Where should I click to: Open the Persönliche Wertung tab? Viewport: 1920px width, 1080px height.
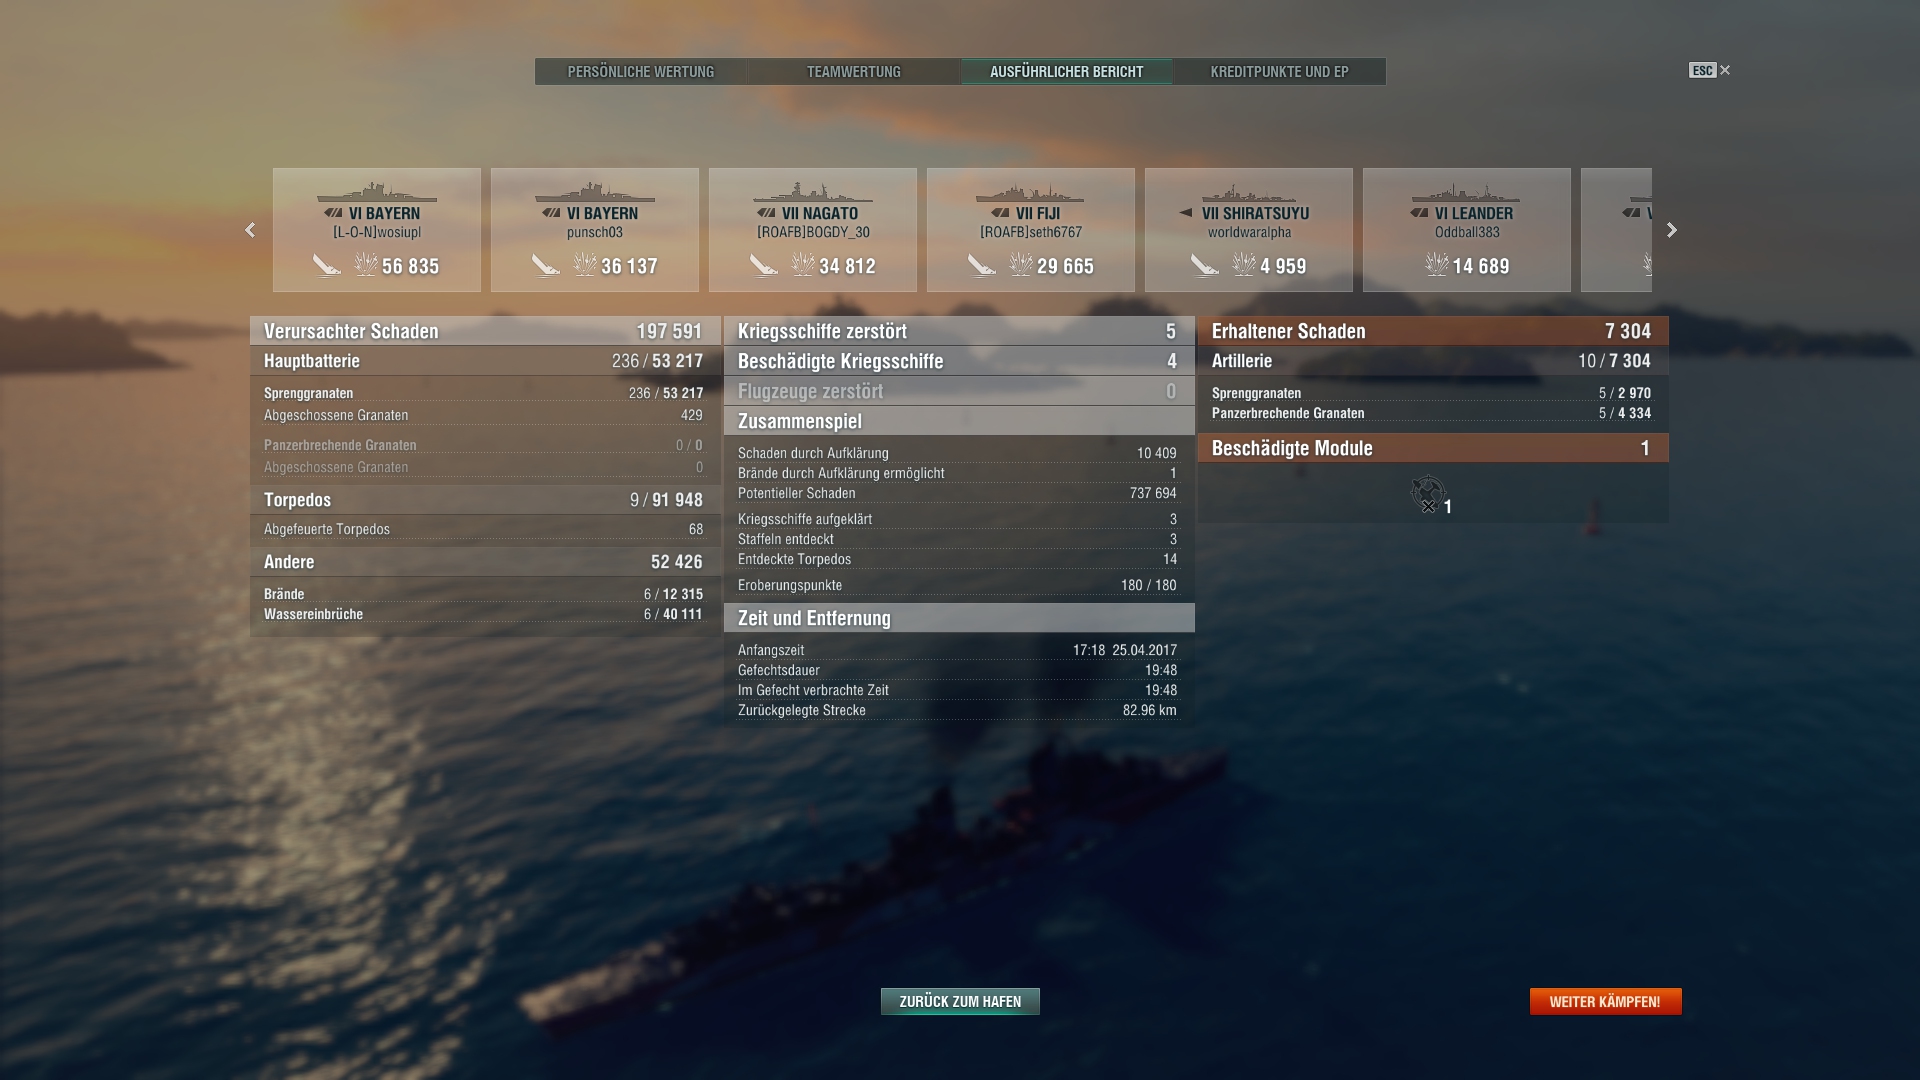(641, 72)
